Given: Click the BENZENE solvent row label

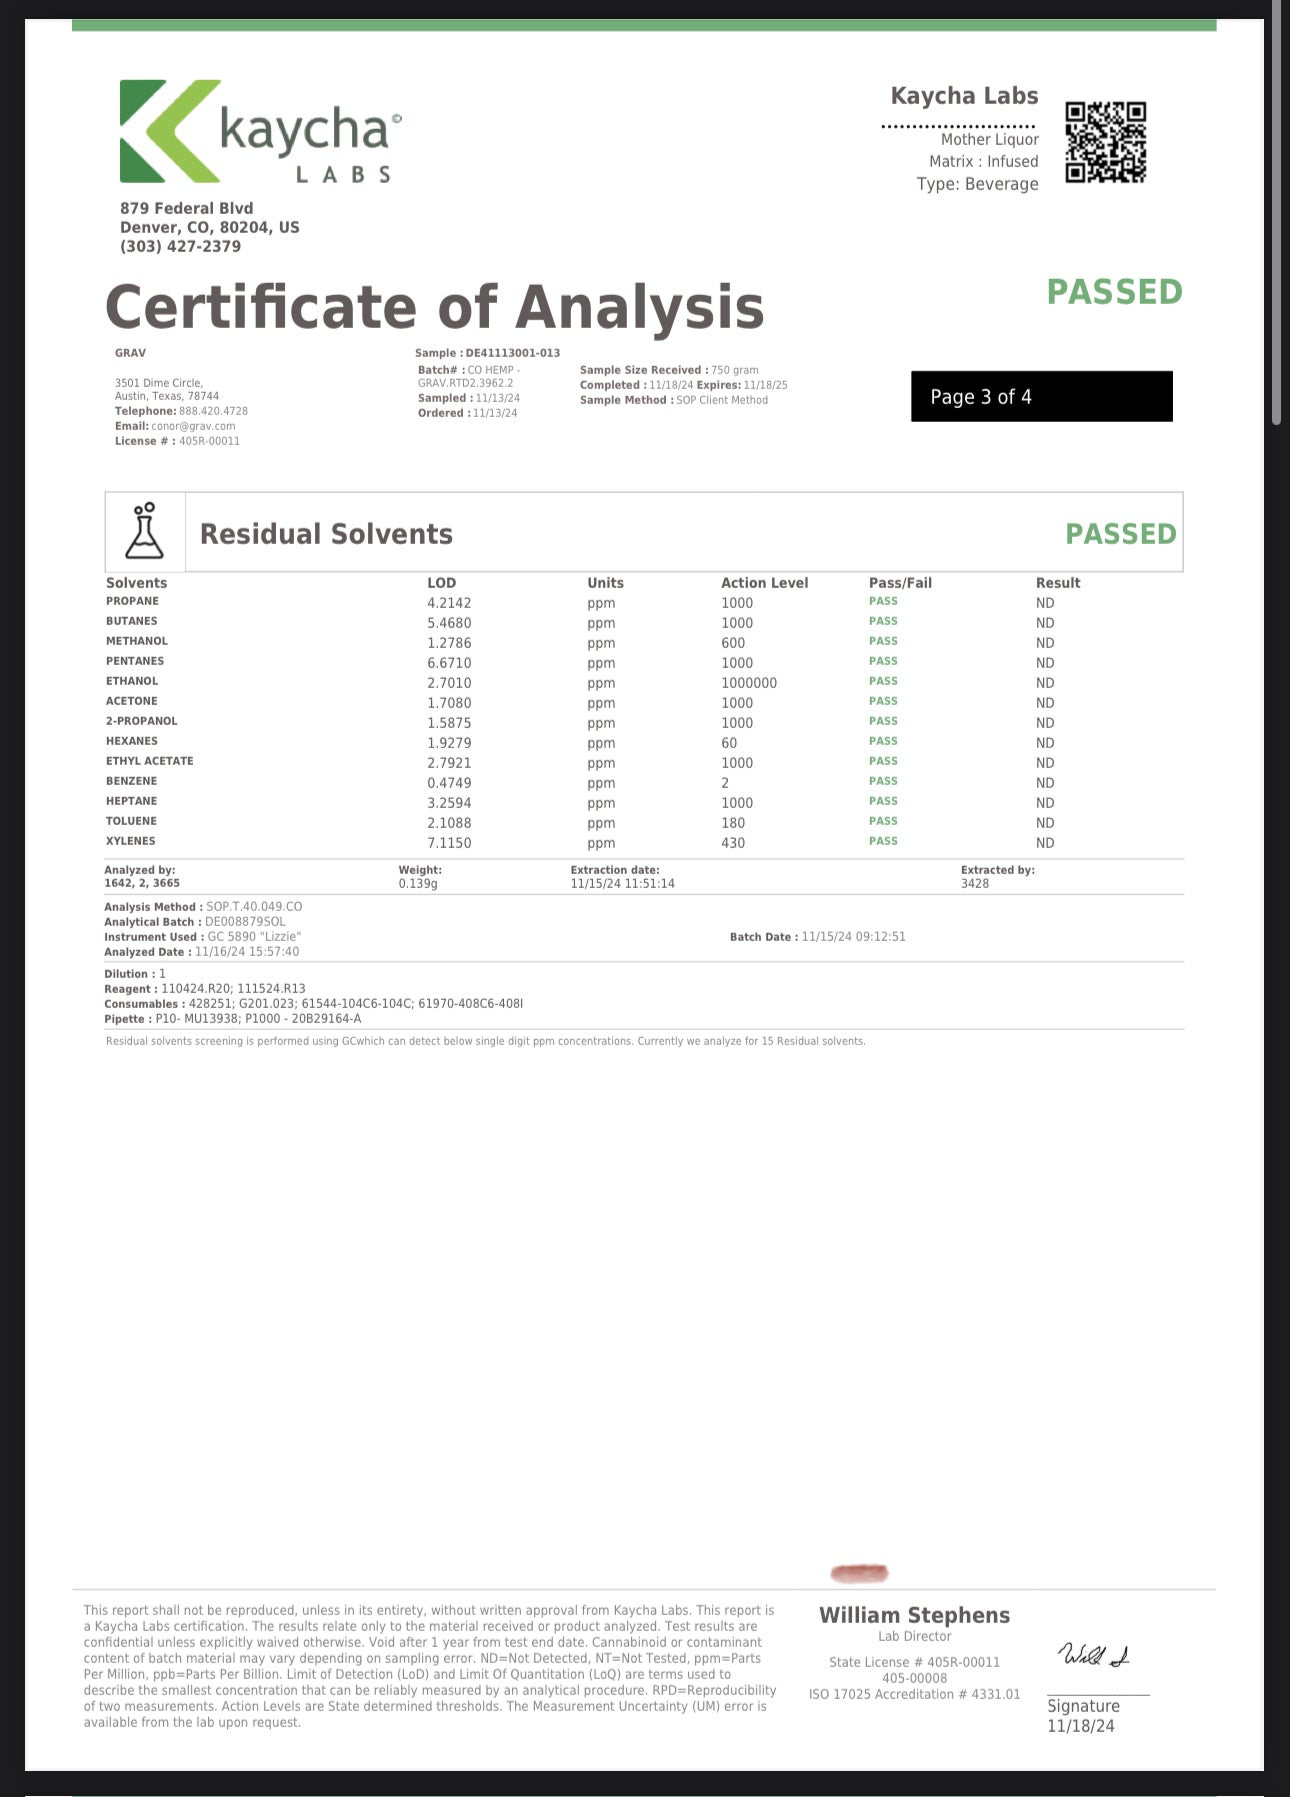Looking at the screenshot, I should pos(131,781).
